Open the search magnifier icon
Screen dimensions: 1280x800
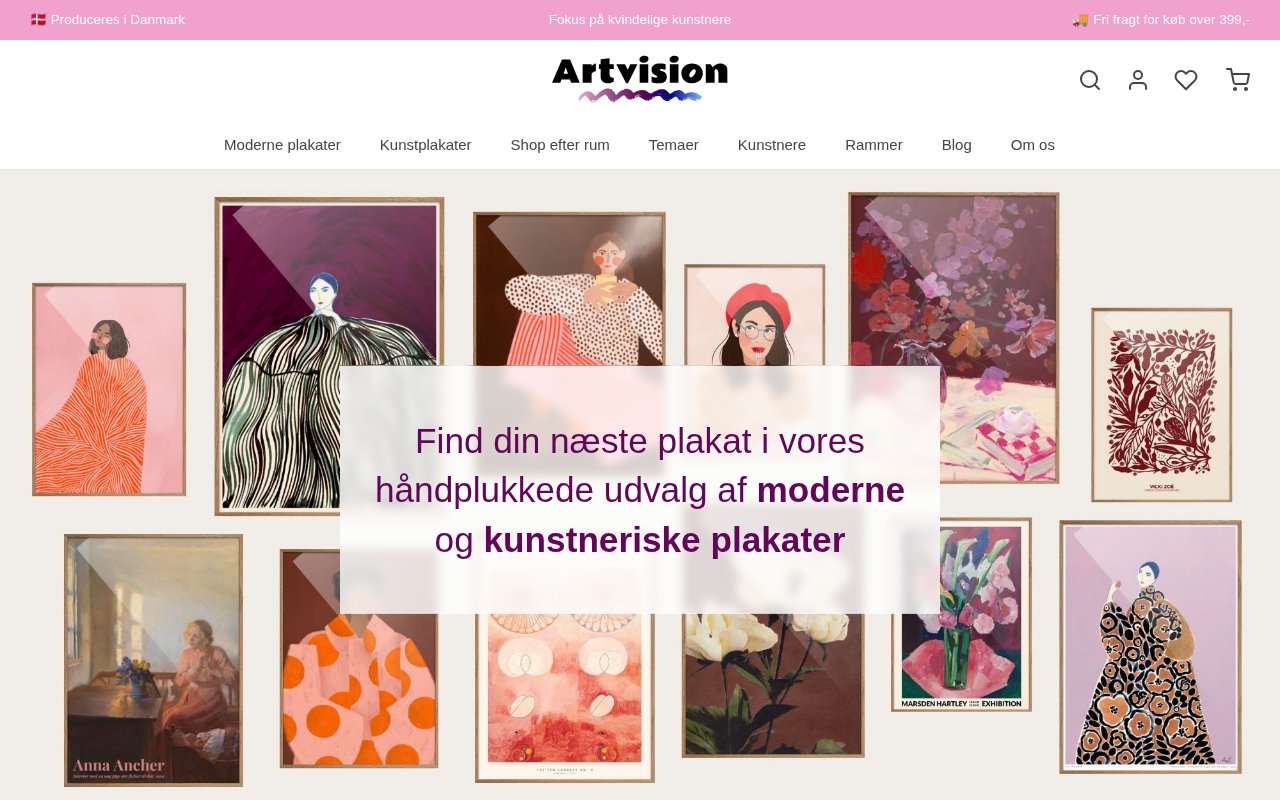pos(1090,80)
